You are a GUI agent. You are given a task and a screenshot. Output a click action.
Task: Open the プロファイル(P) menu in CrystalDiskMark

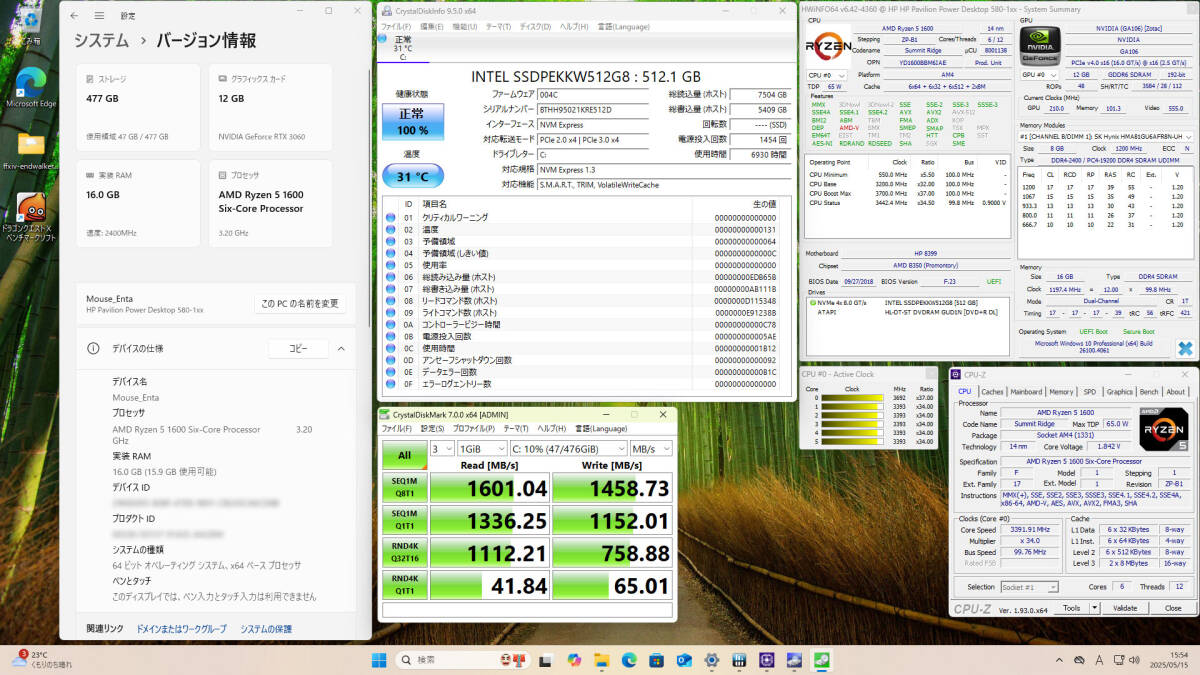(x=473, y=428)
